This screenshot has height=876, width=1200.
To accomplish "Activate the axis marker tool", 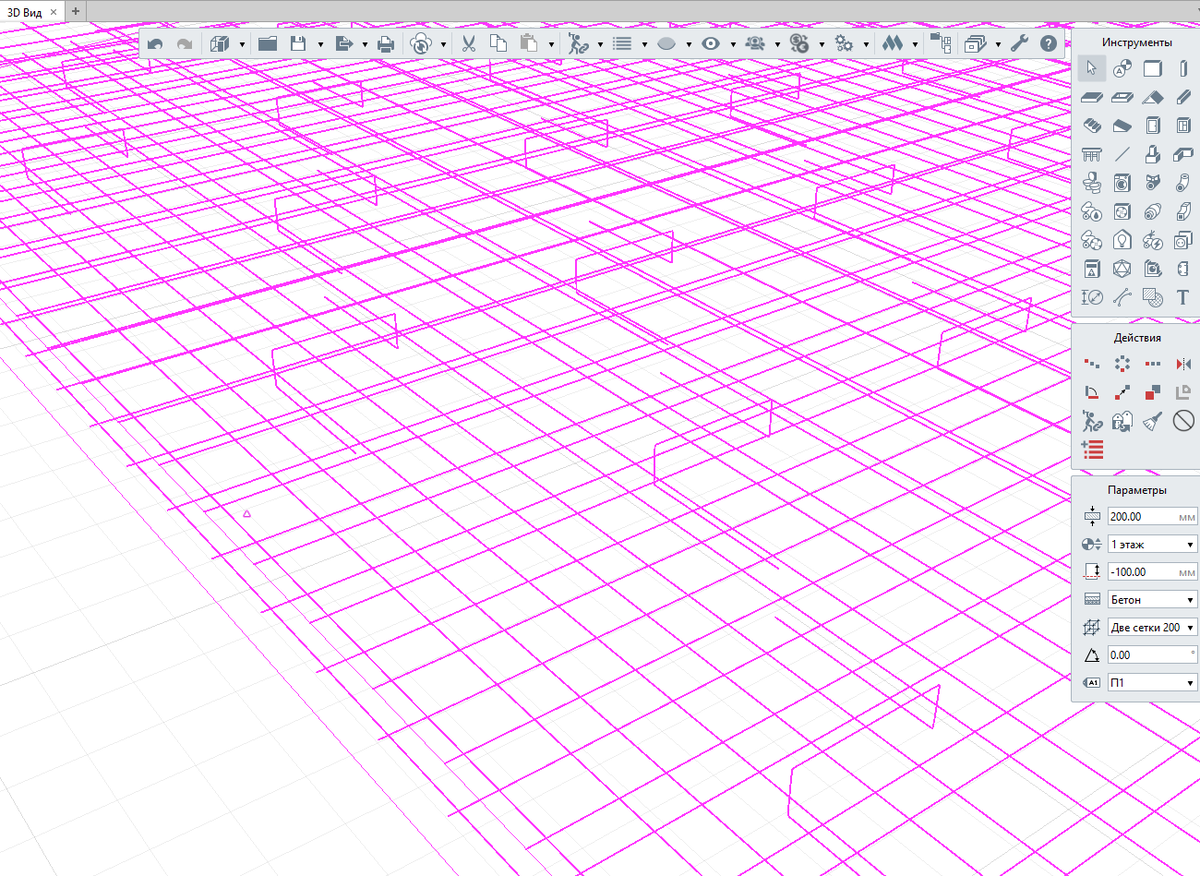I will [1122, 69].
